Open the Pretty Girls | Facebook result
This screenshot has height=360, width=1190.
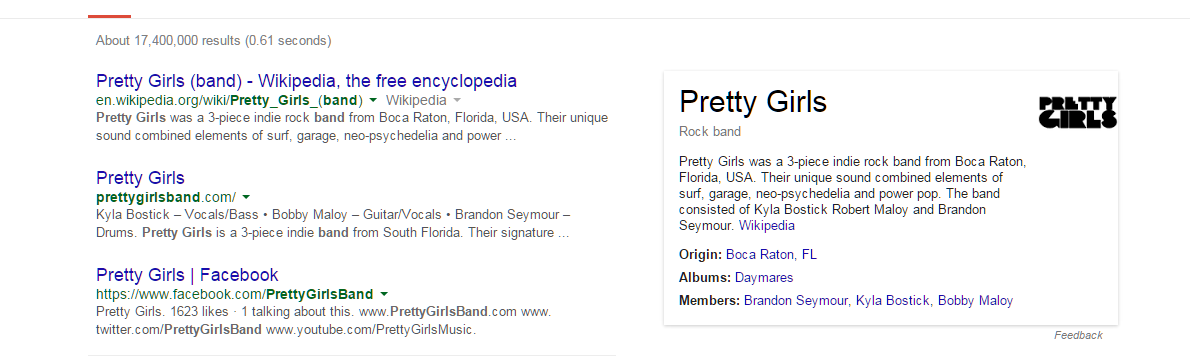(x=187, y=275)
